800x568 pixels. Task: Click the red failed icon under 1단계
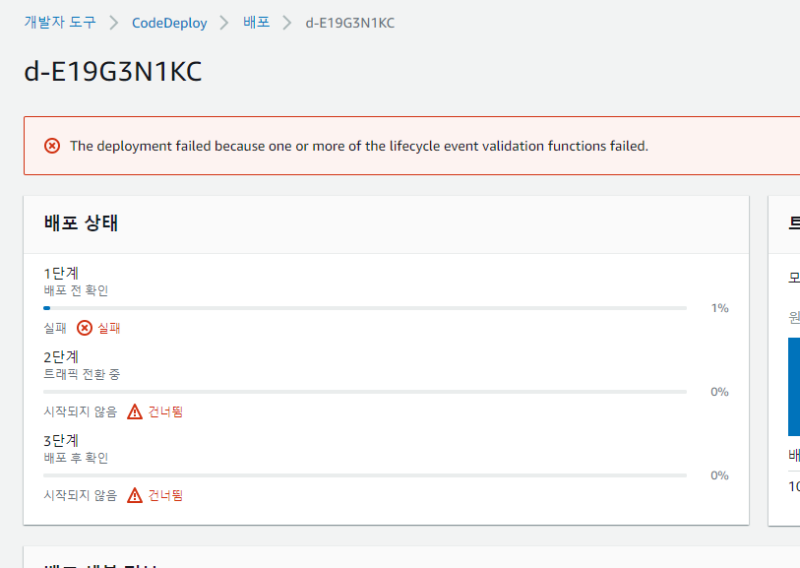(x=85, y=328)
